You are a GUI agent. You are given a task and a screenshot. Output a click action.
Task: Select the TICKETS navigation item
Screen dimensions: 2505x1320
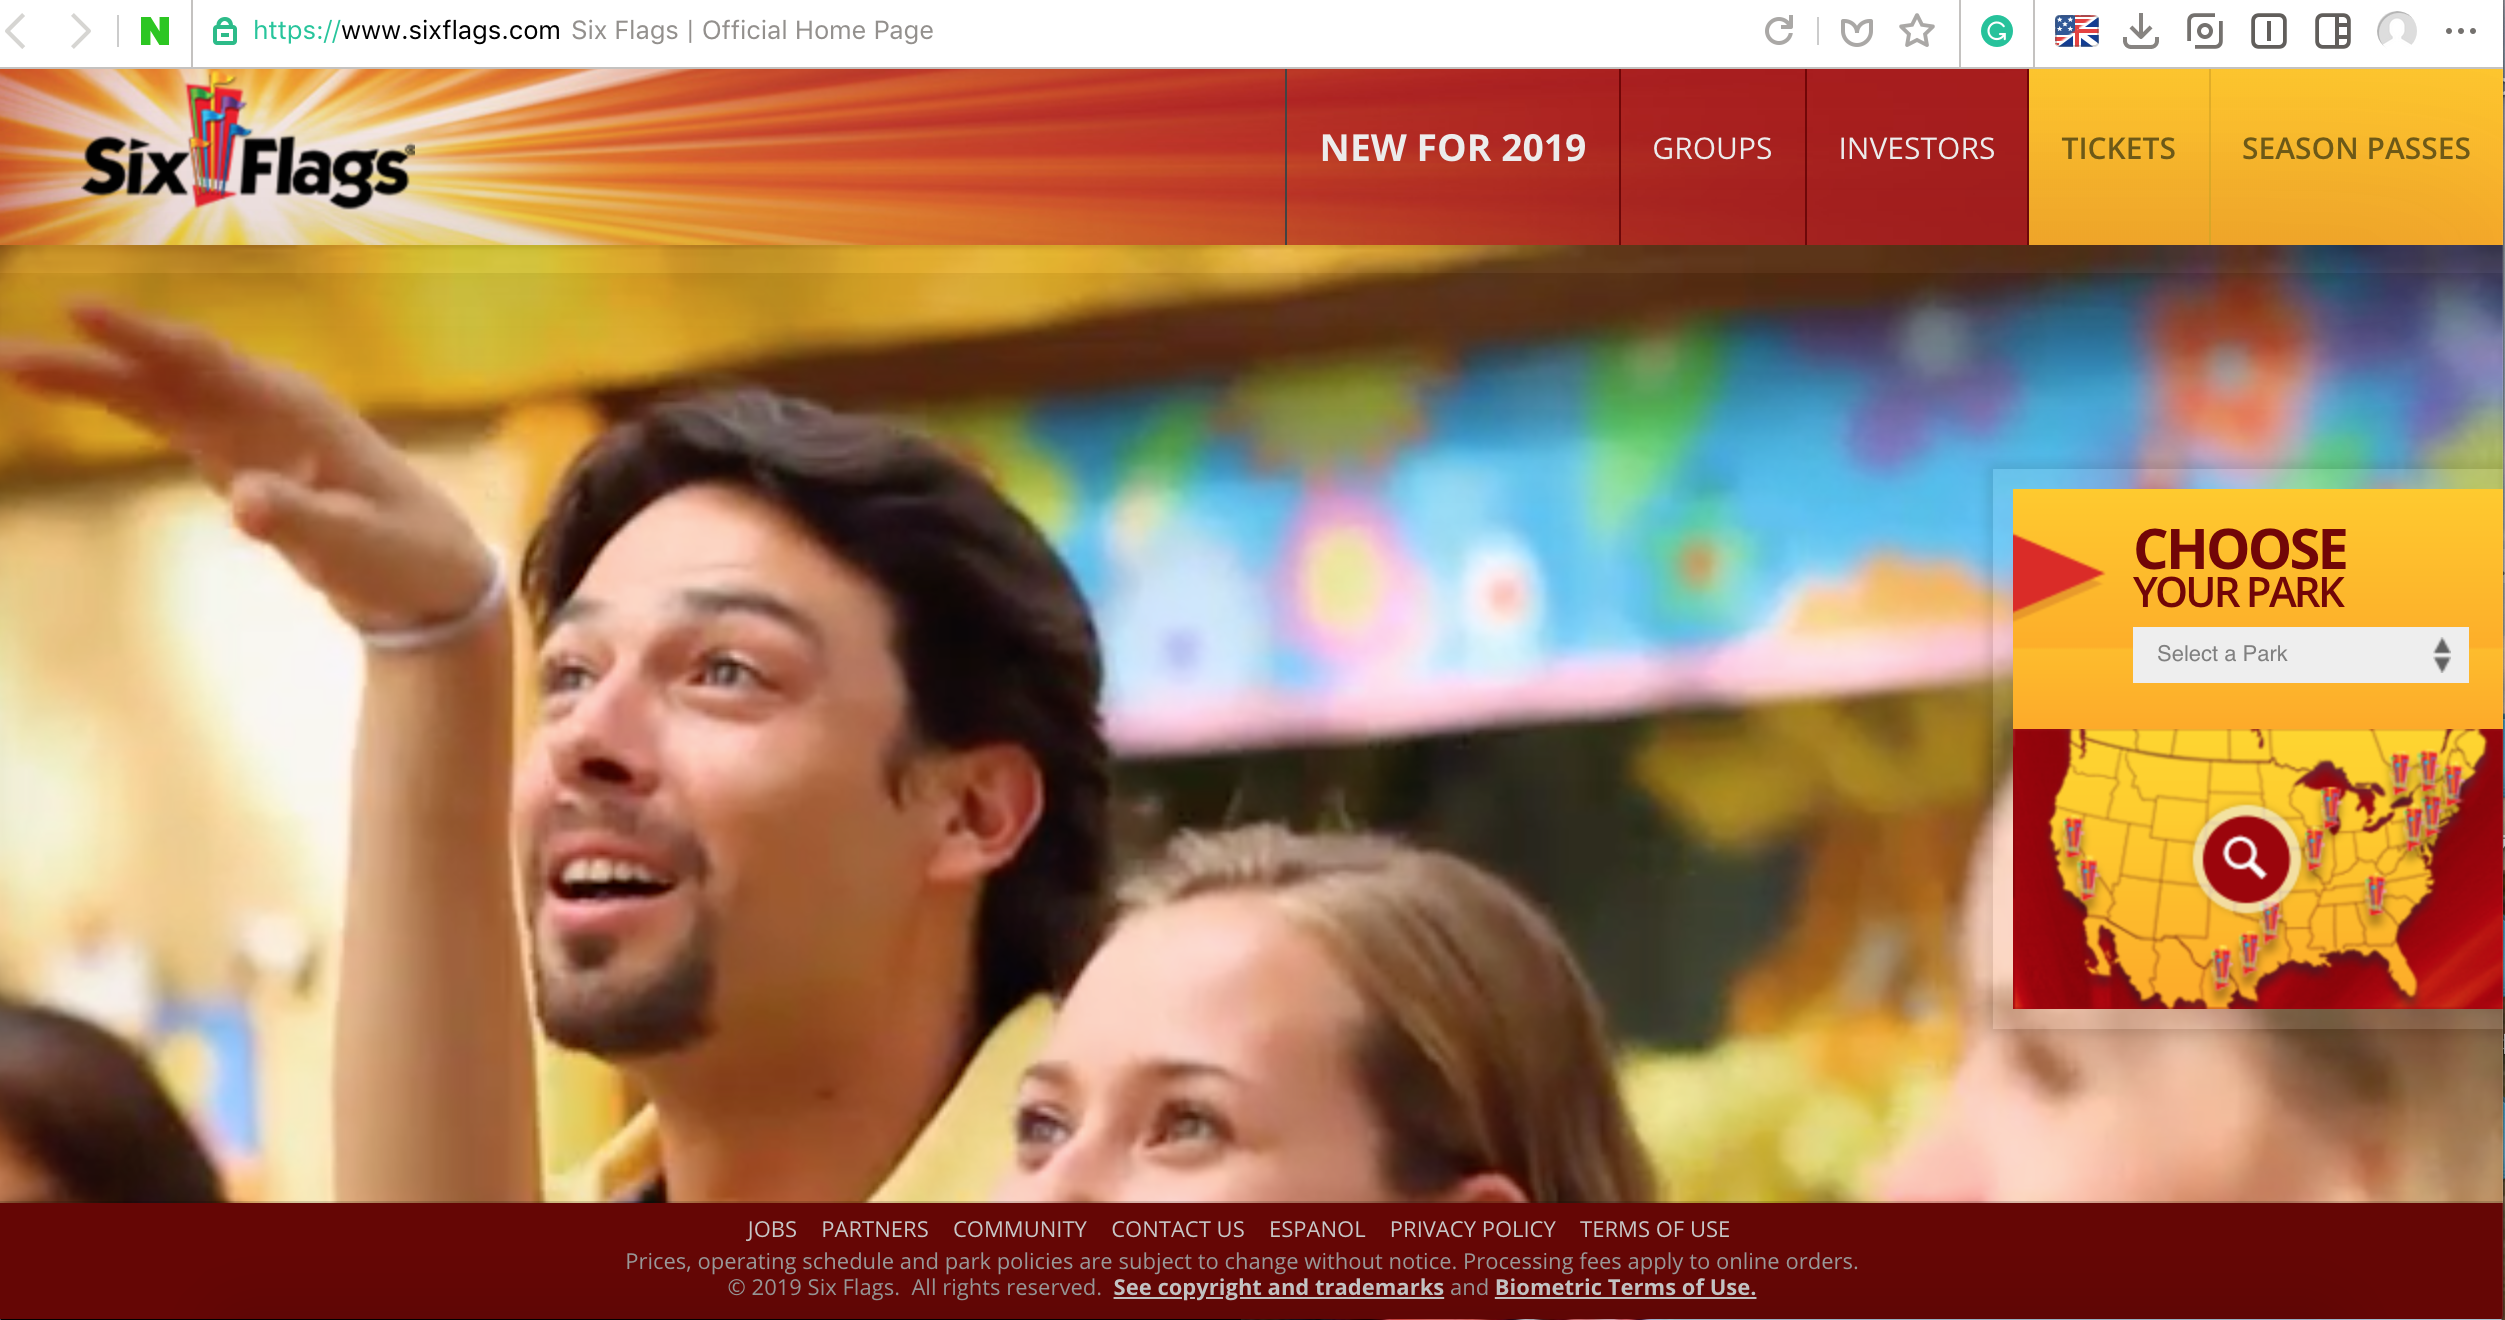(2118, 149)
